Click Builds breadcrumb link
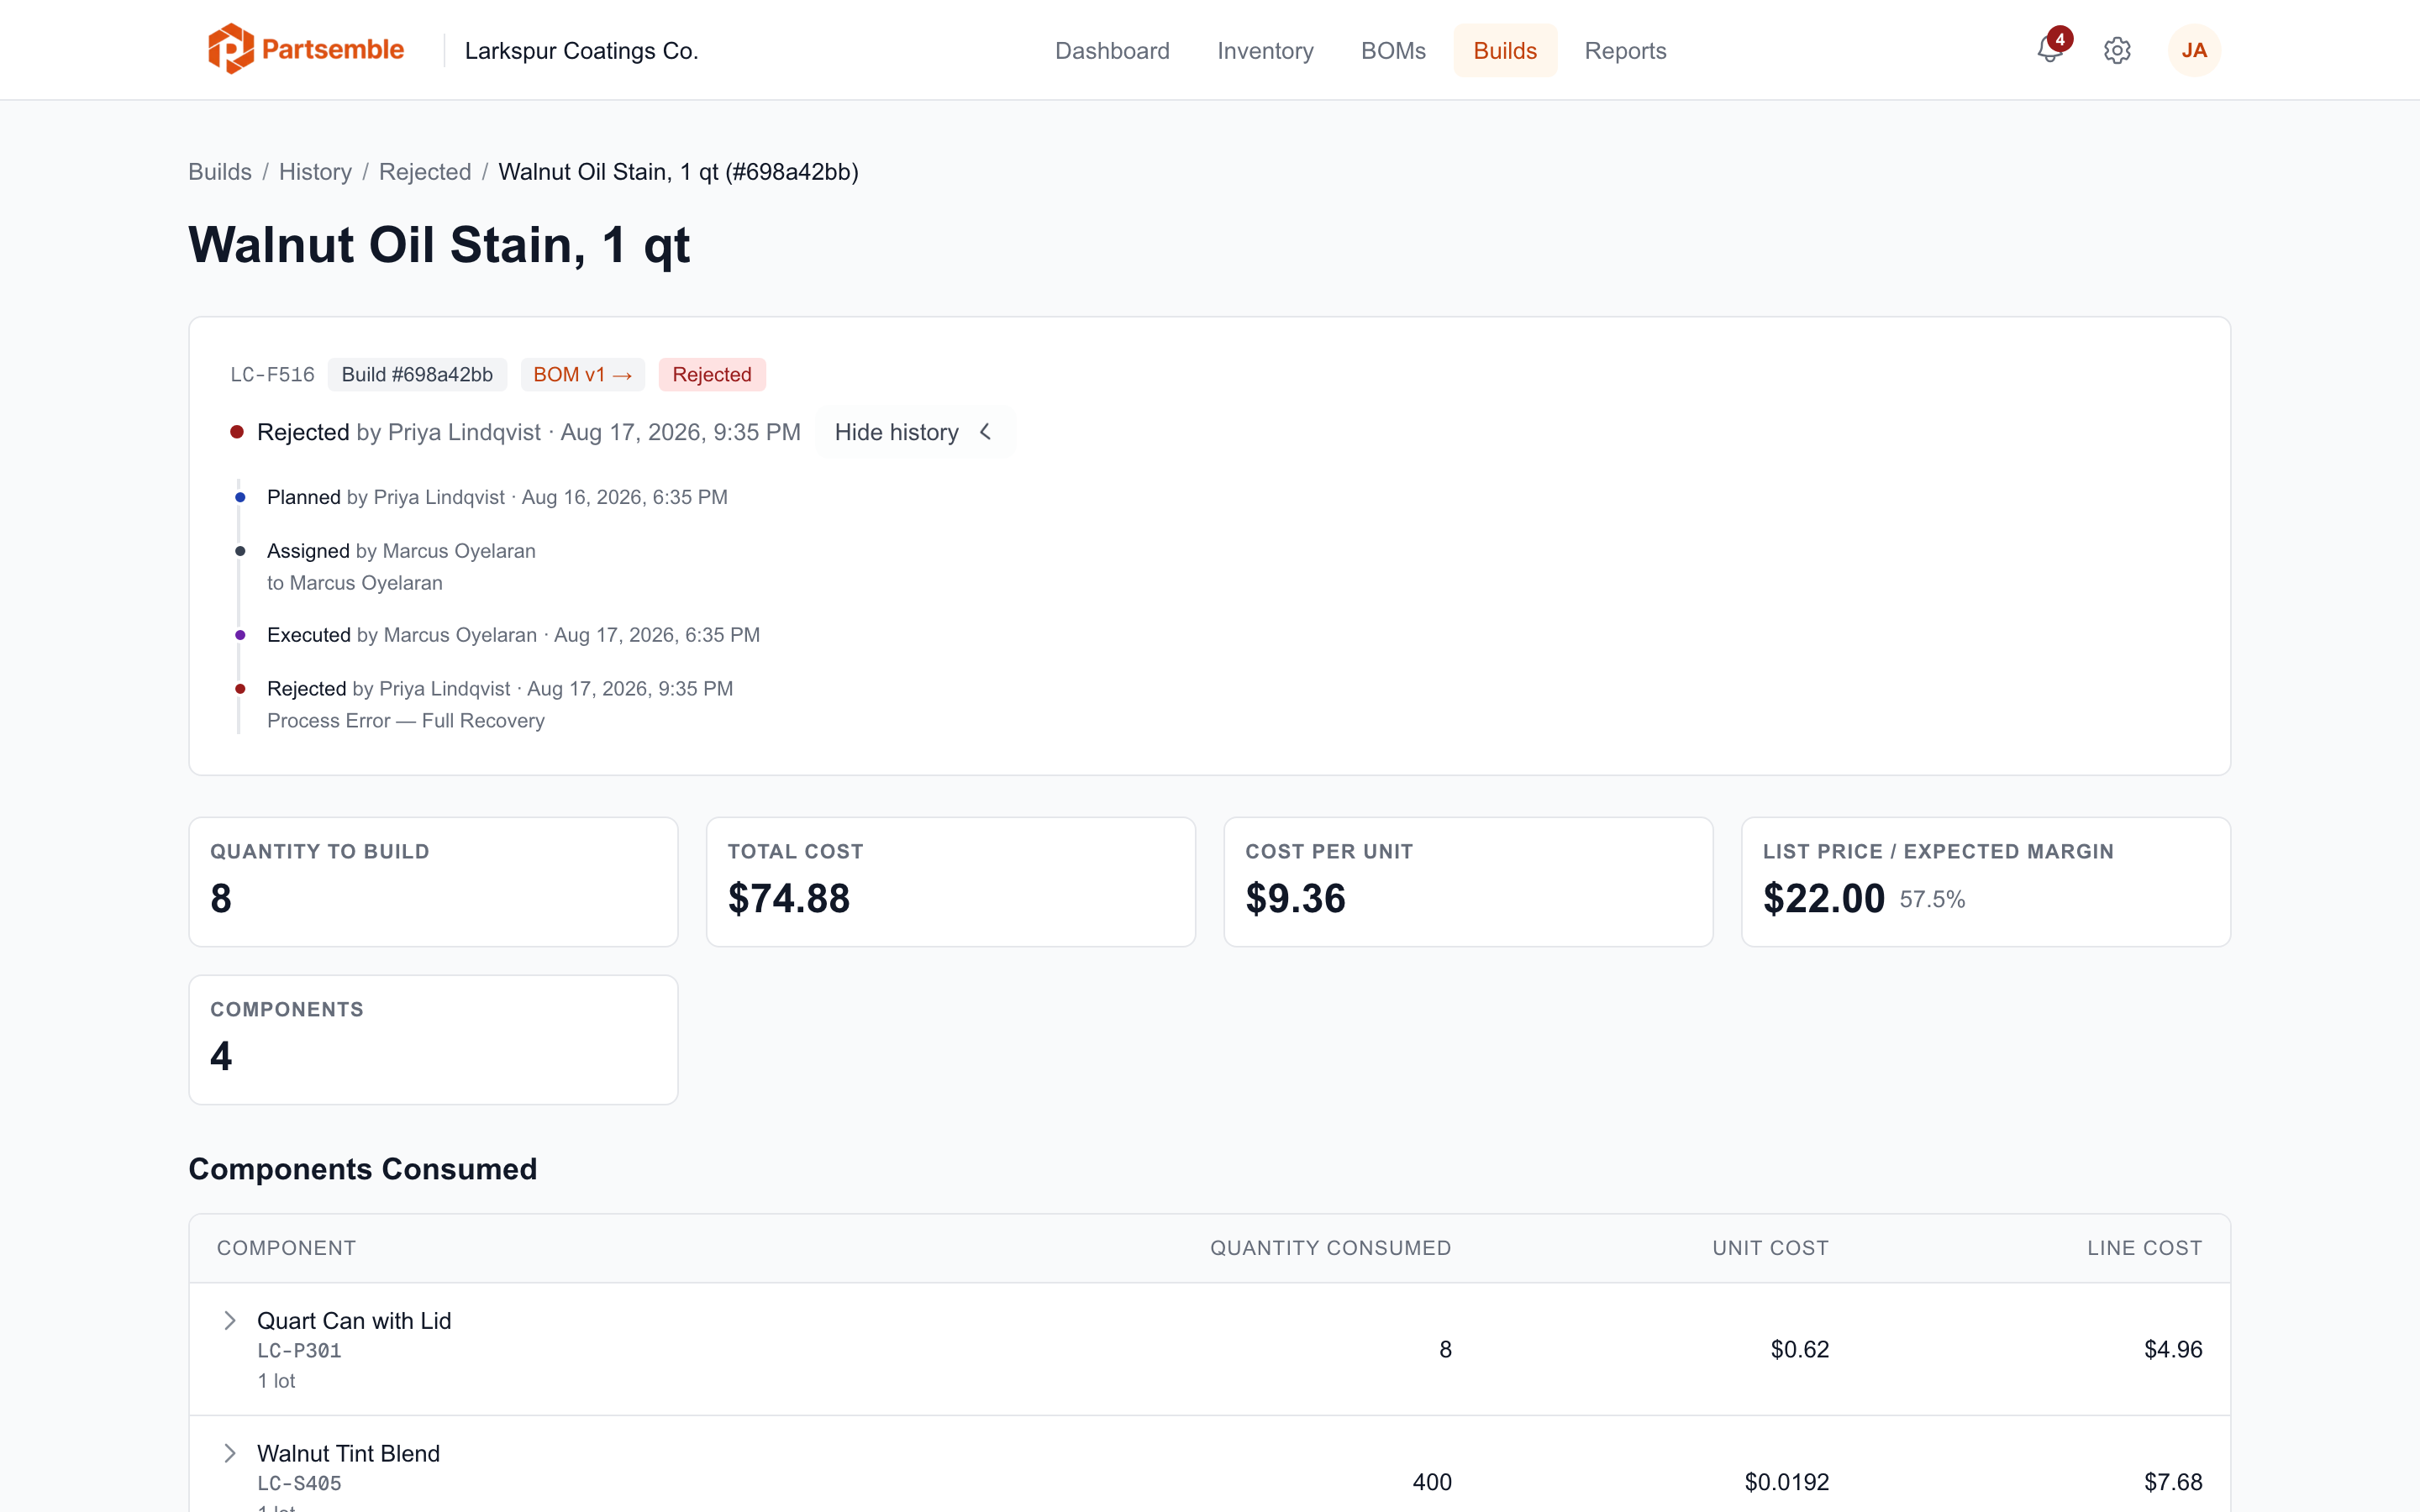 point(220,171)
